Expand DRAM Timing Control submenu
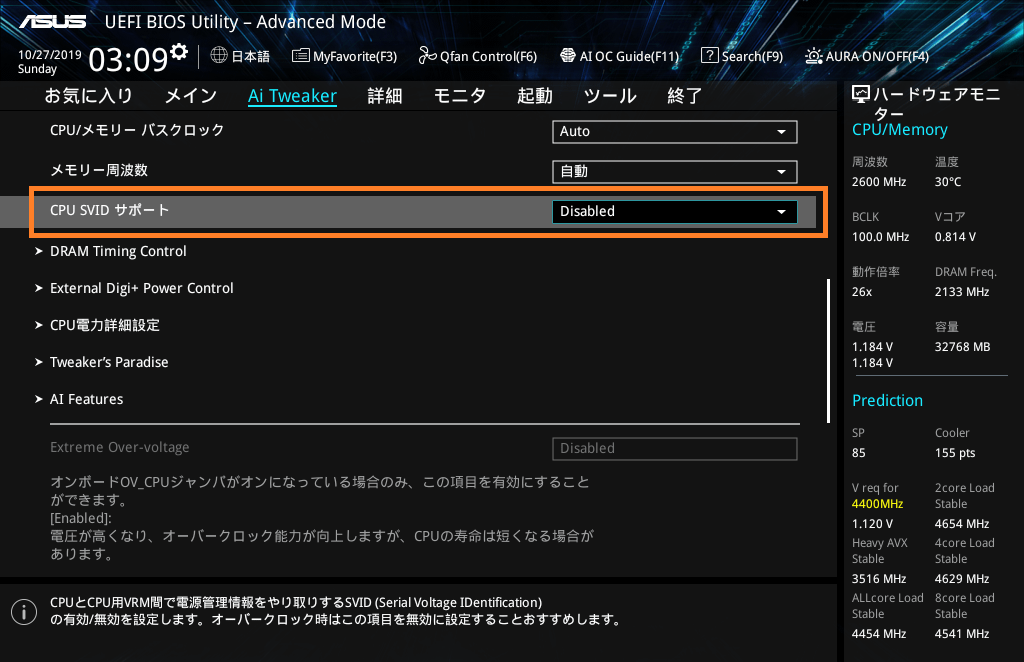The image size is (1024, 662). [x=118, y=251]
